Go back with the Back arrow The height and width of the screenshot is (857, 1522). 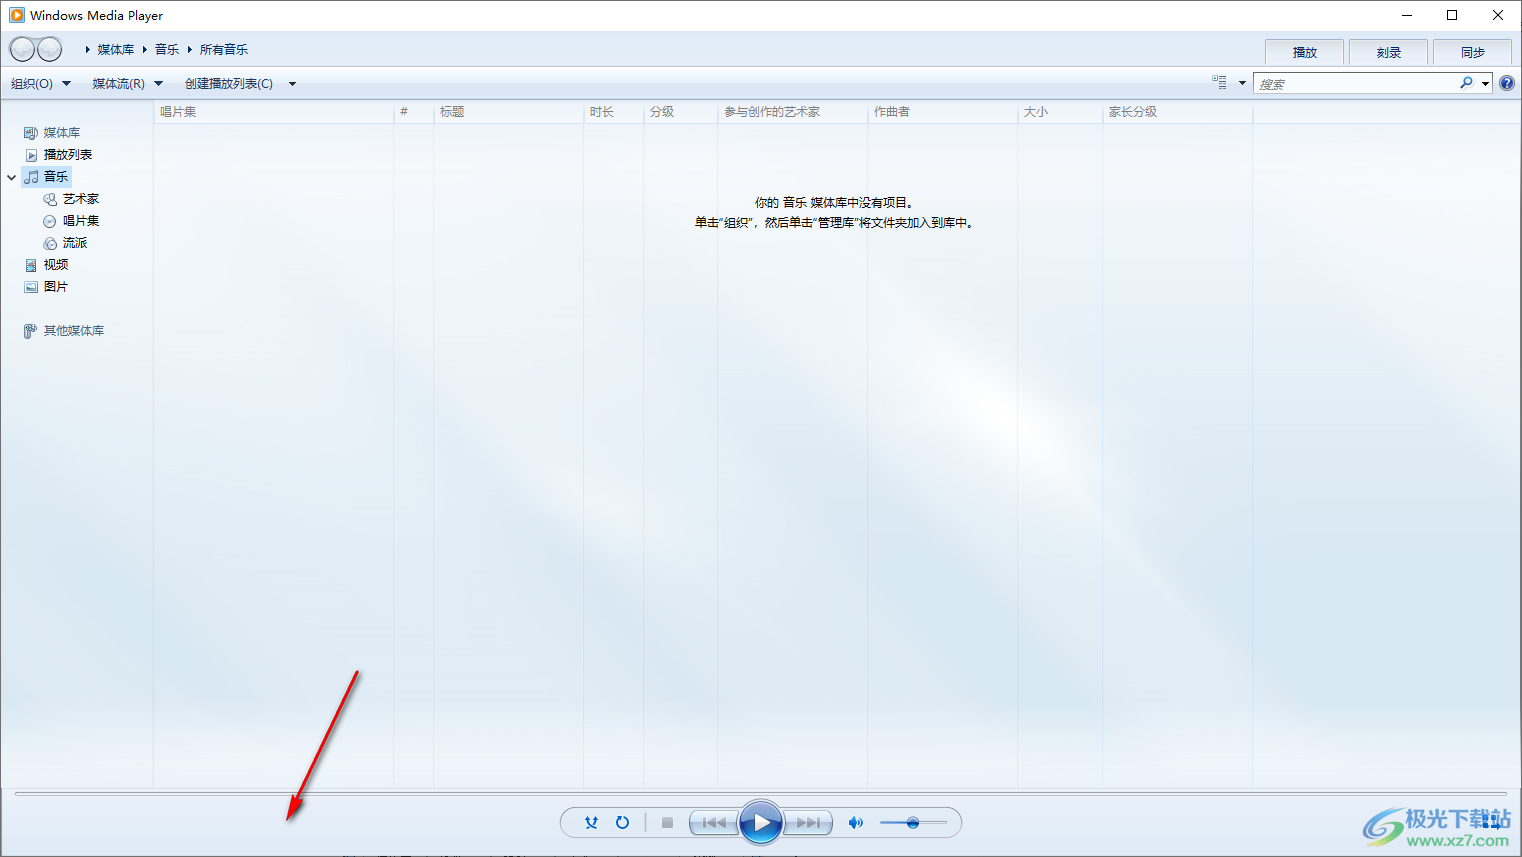point(22,49)
